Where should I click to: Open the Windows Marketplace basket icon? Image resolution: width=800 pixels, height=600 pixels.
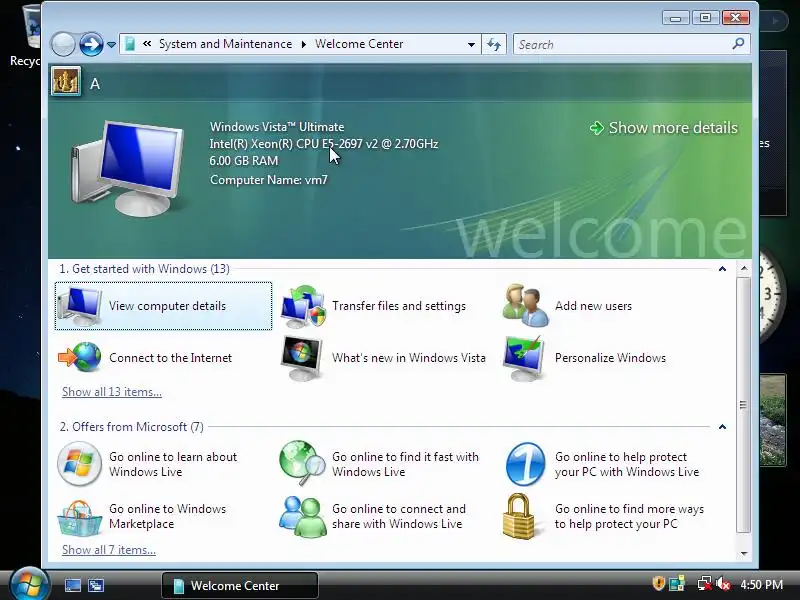point(79,517)
